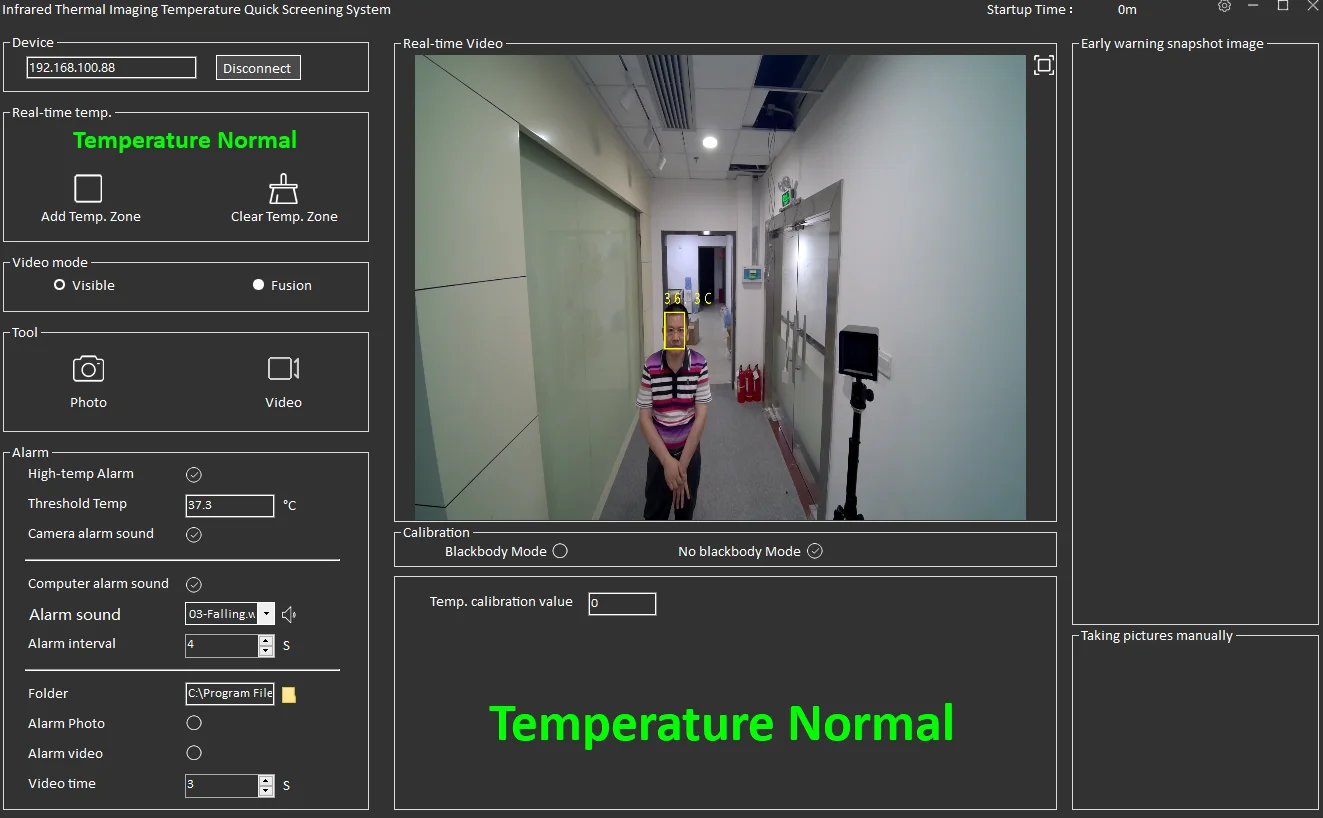The height and width of the screenshot is (818, 1323).
Task: Take a snapshot with the Photo camera icon
Action: pos(88,369)
